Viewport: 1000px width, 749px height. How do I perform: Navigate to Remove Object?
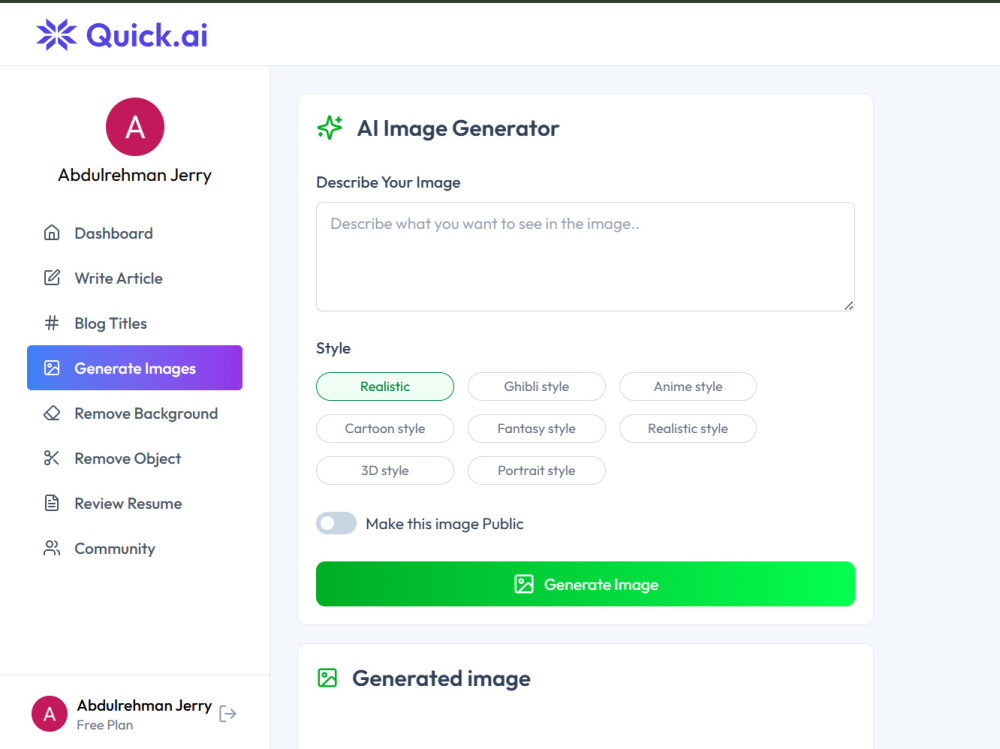click(135, 458)
